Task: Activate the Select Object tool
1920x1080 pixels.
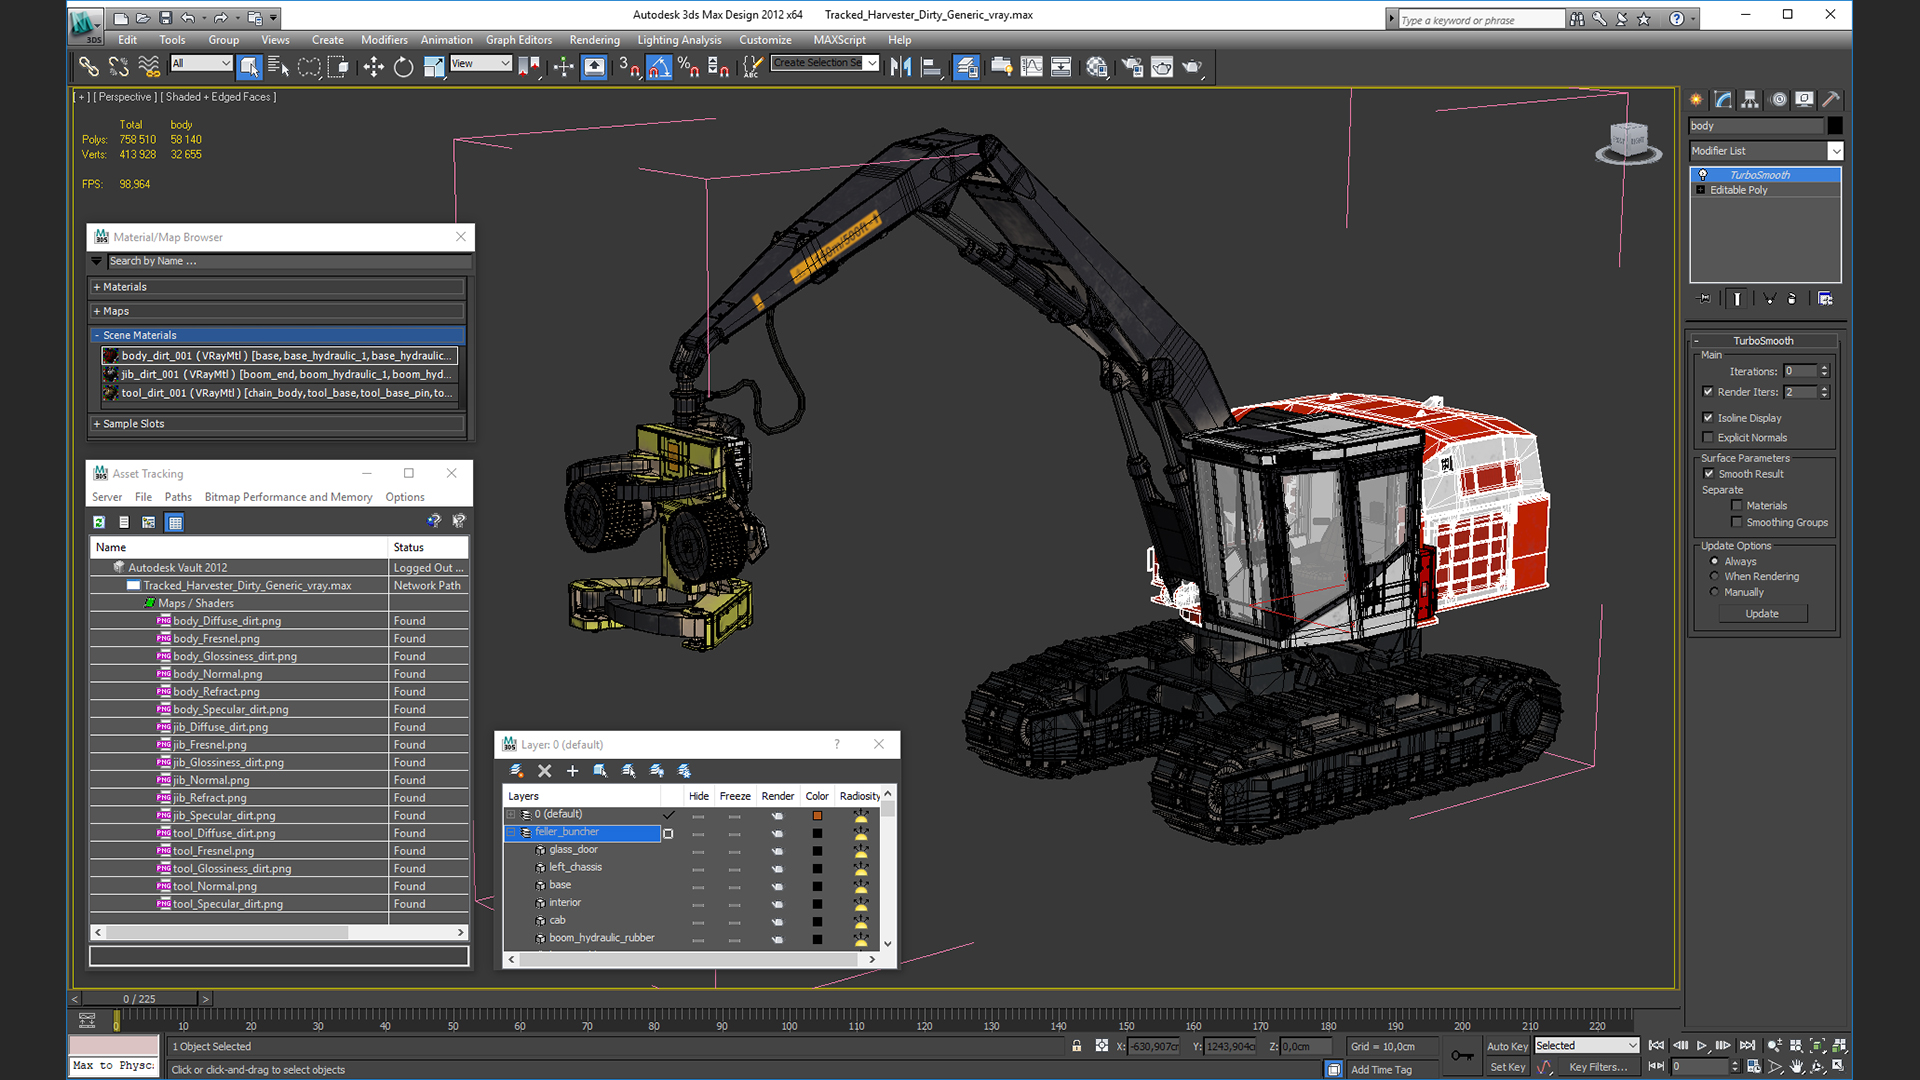Action: [249, 66]
